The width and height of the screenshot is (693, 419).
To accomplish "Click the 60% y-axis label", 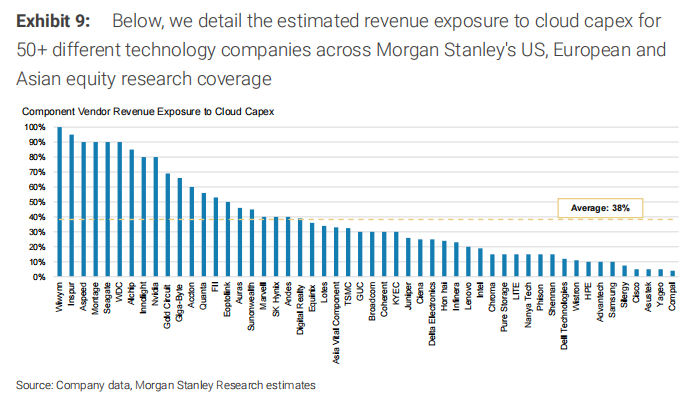I will coord(37,187).
